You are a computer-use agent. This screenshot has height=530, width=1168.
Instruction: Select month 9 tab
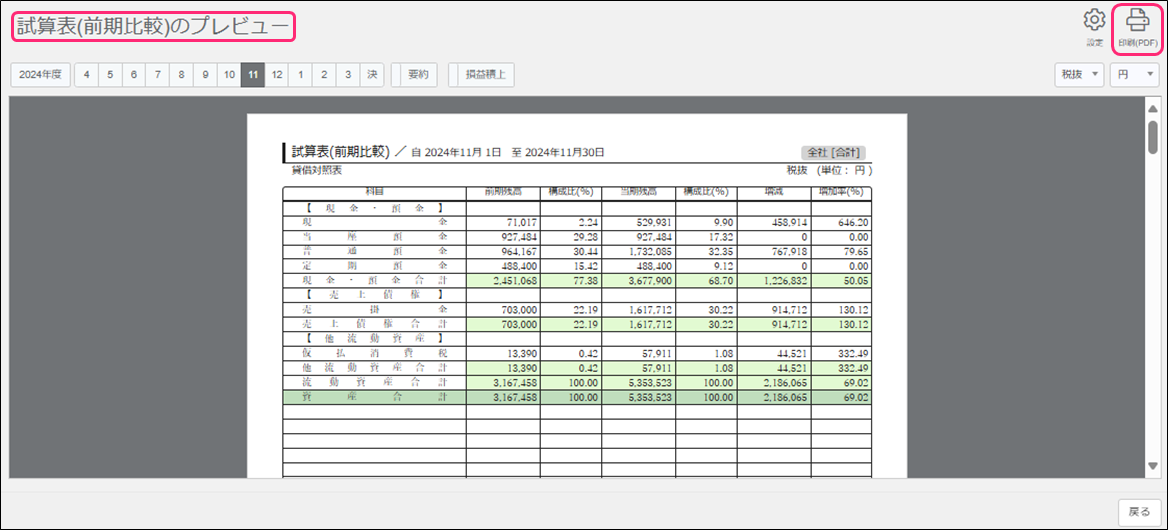tap(205, 75)
